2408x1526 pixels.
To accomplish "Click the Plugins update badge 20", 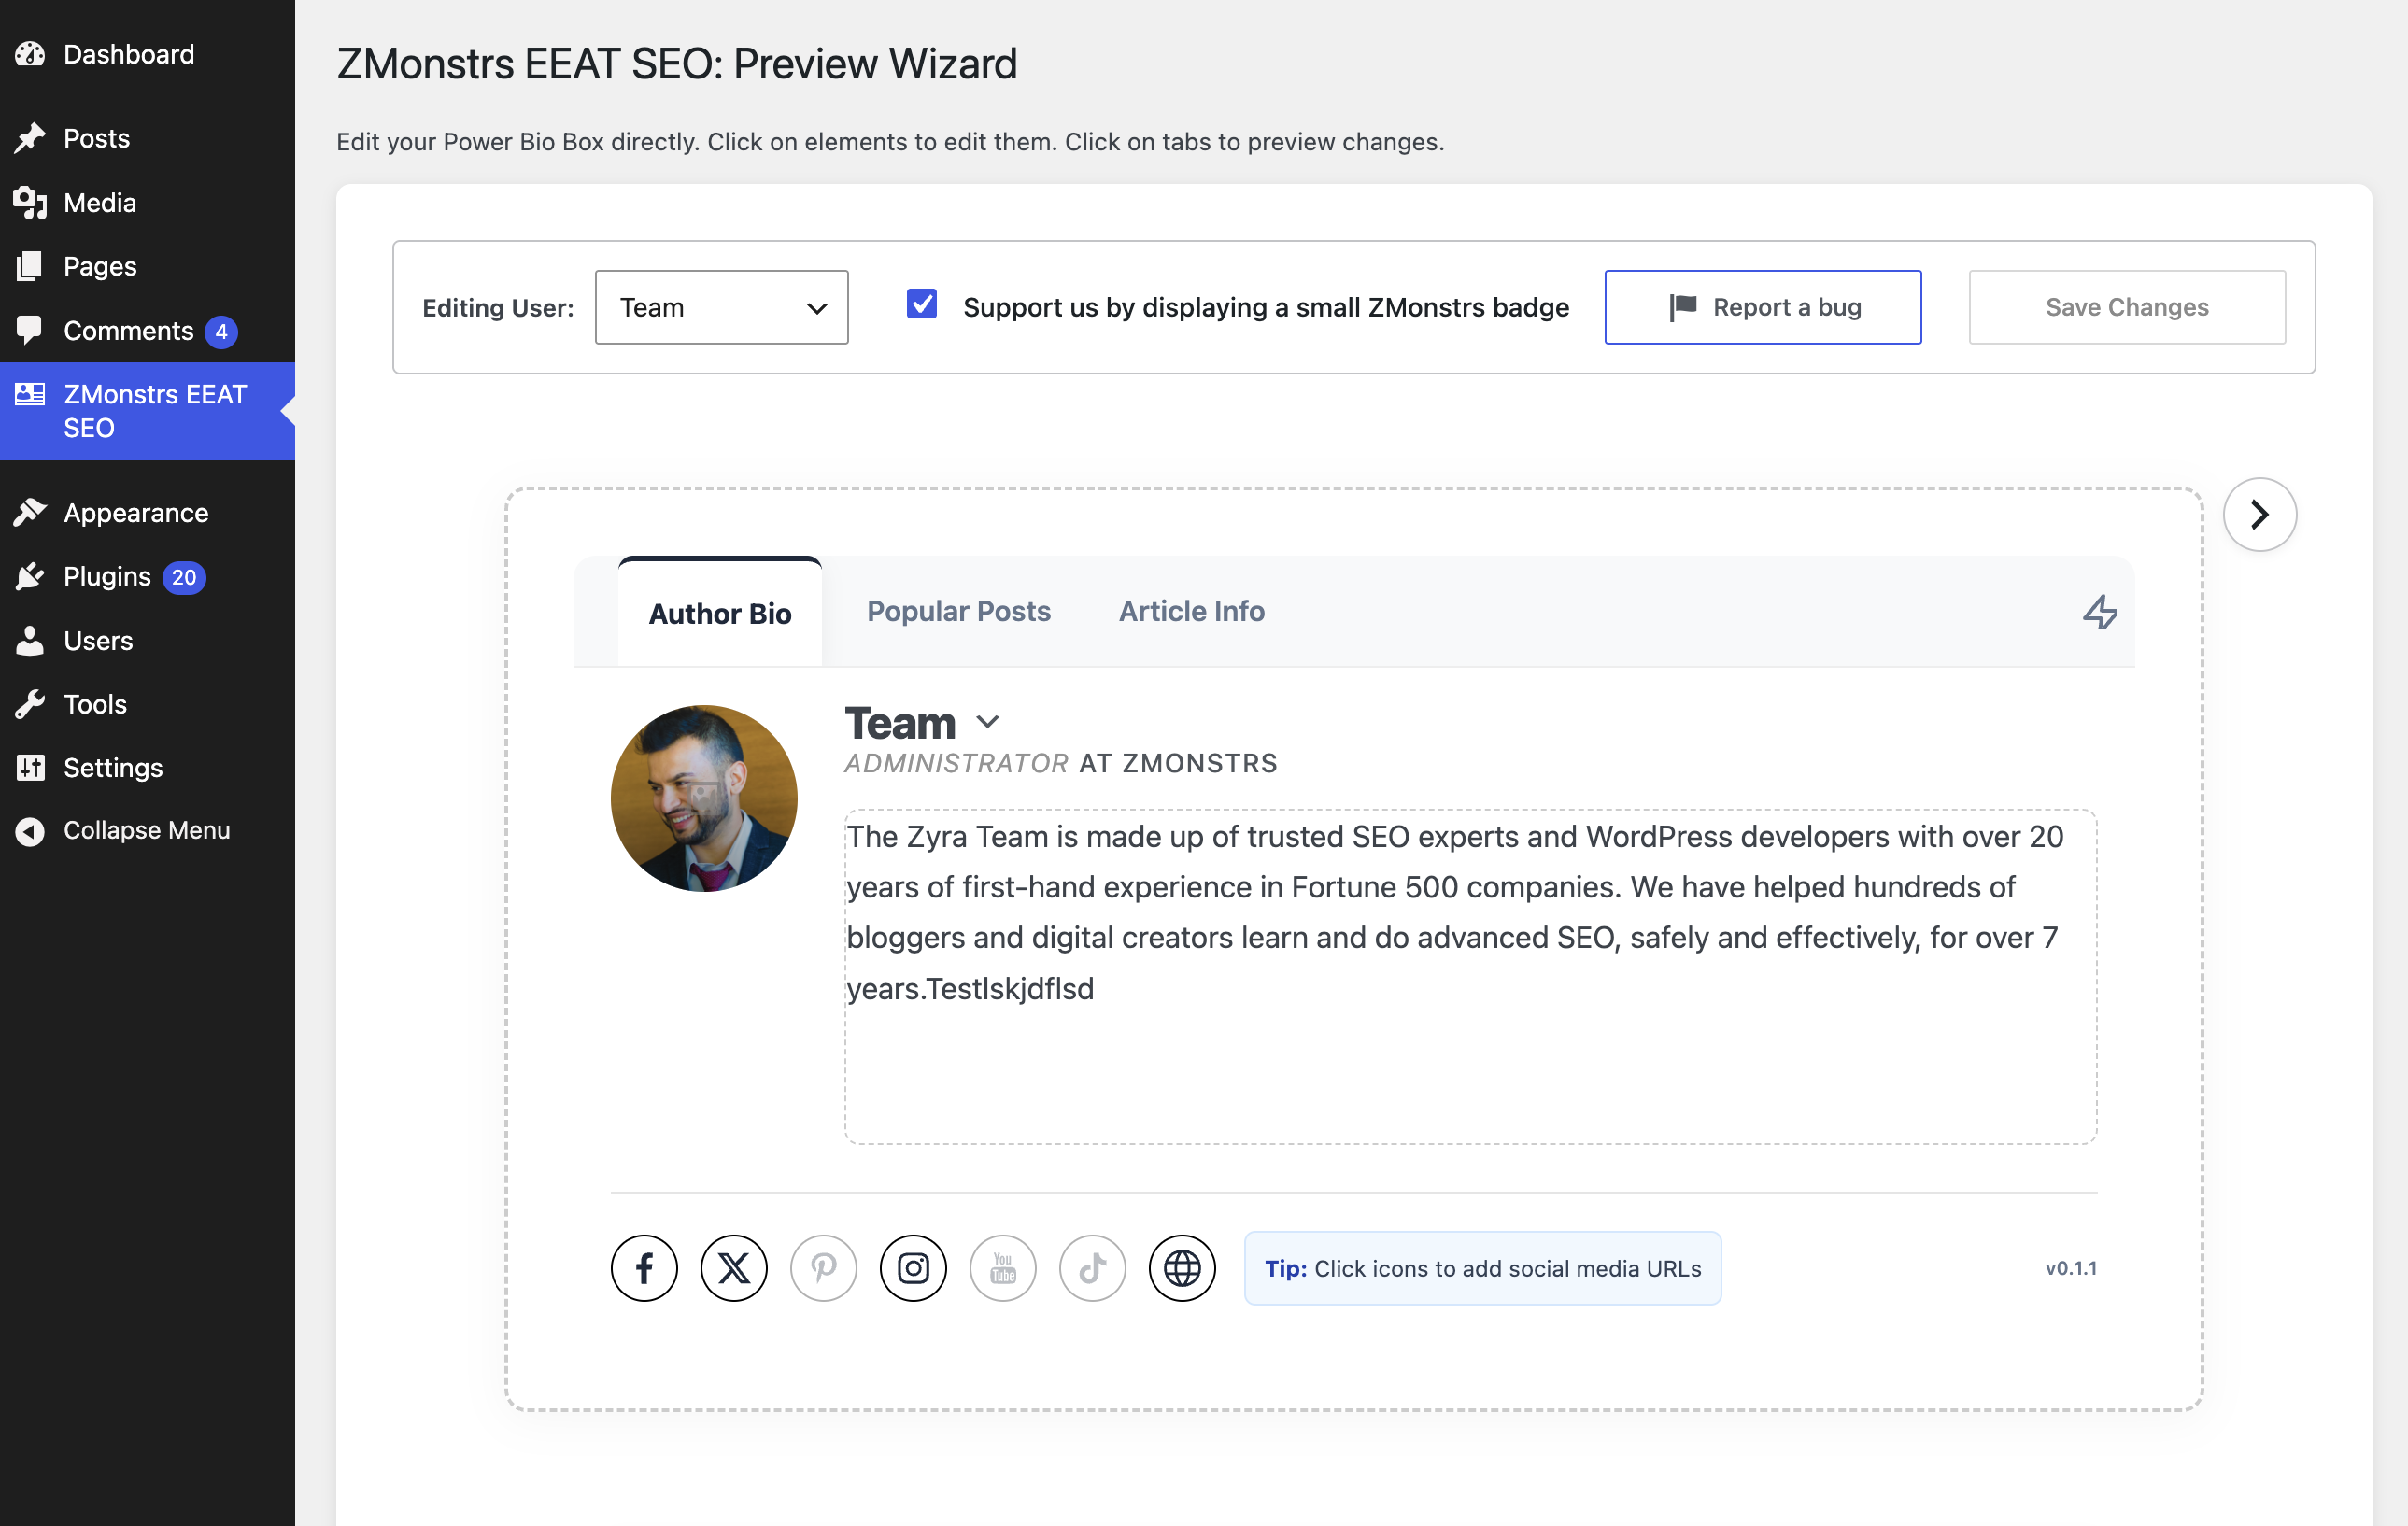I will point(184,577).
